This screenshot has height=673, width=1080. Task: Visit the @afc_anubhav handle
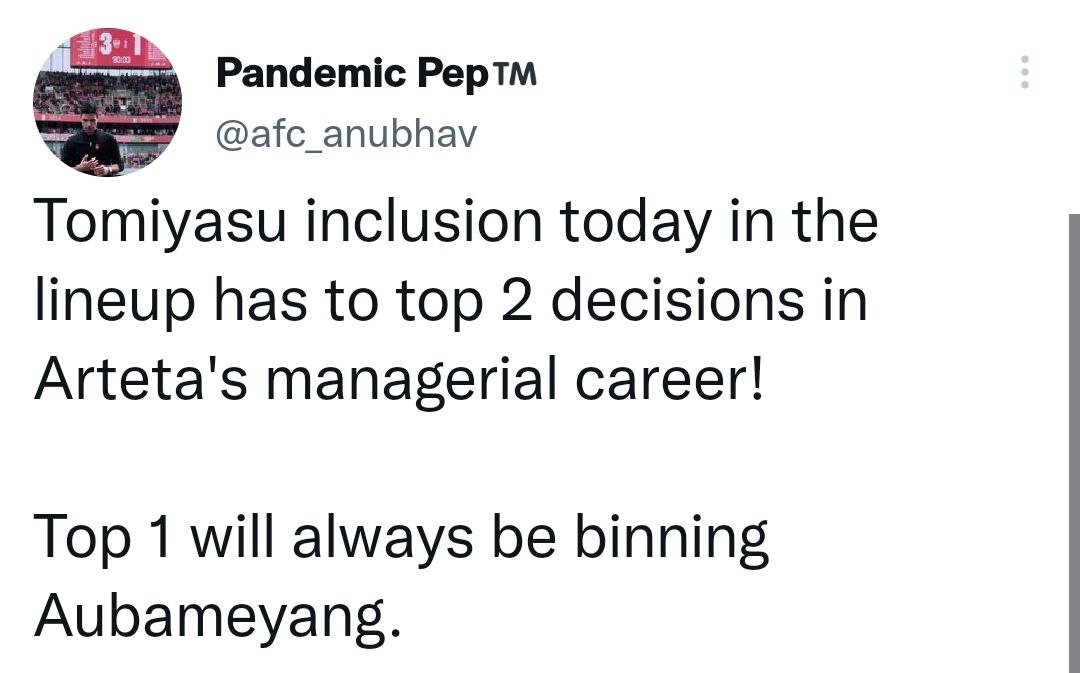pos(347,133)
